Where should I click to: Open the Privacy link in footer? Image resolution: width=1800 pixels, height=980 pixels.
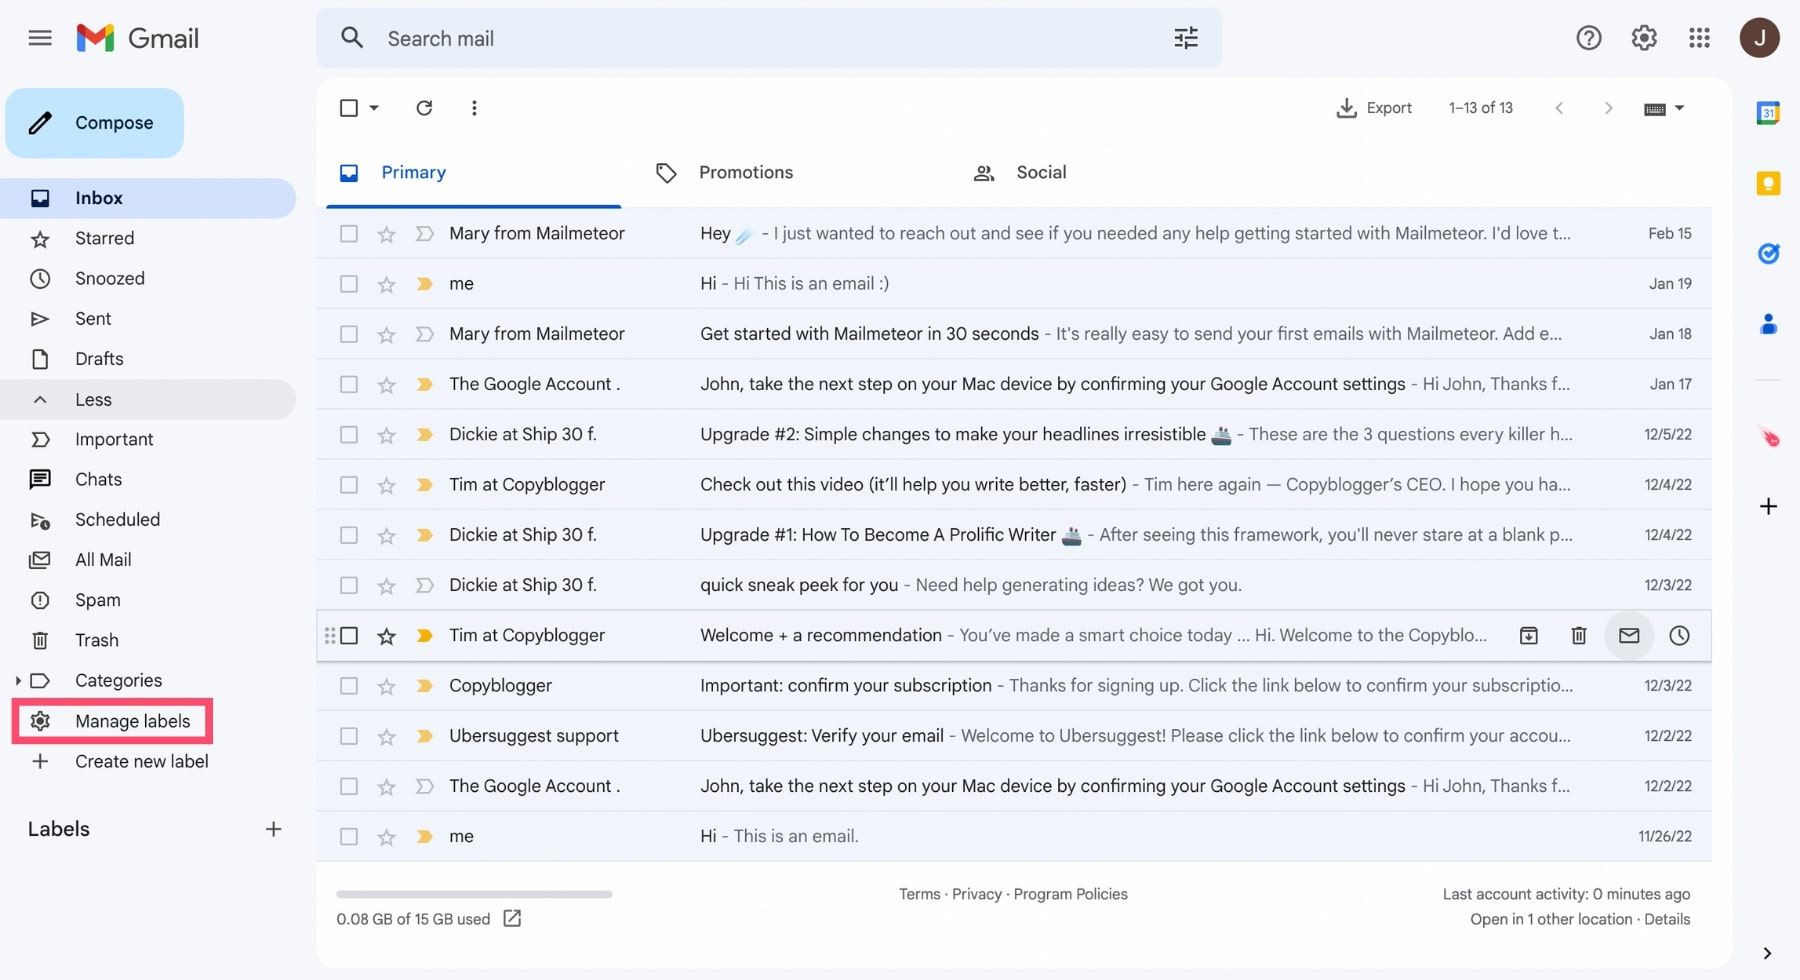(x=977, y=894)
